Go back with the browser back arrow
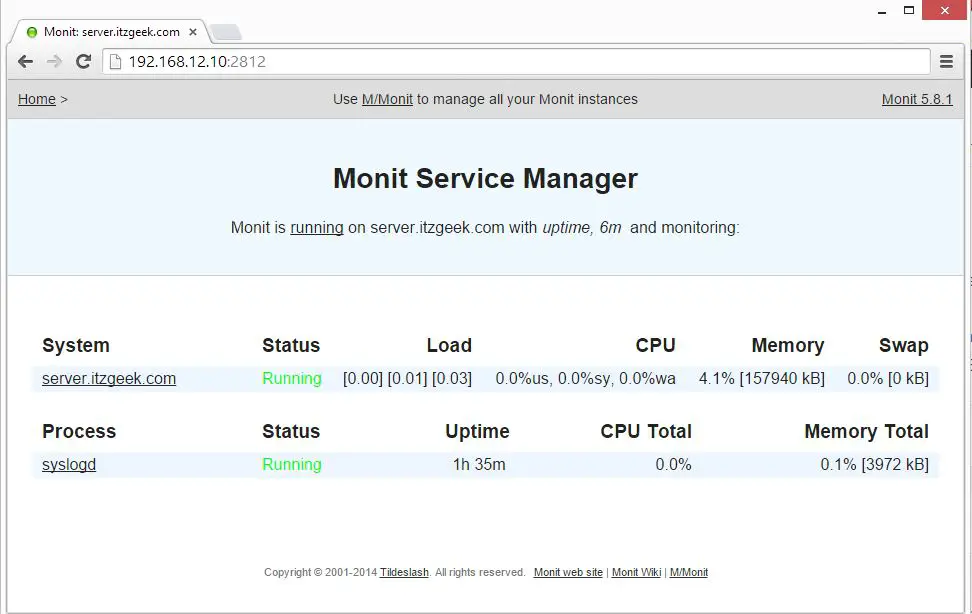972x614 pixels. [x=25, y=61]
